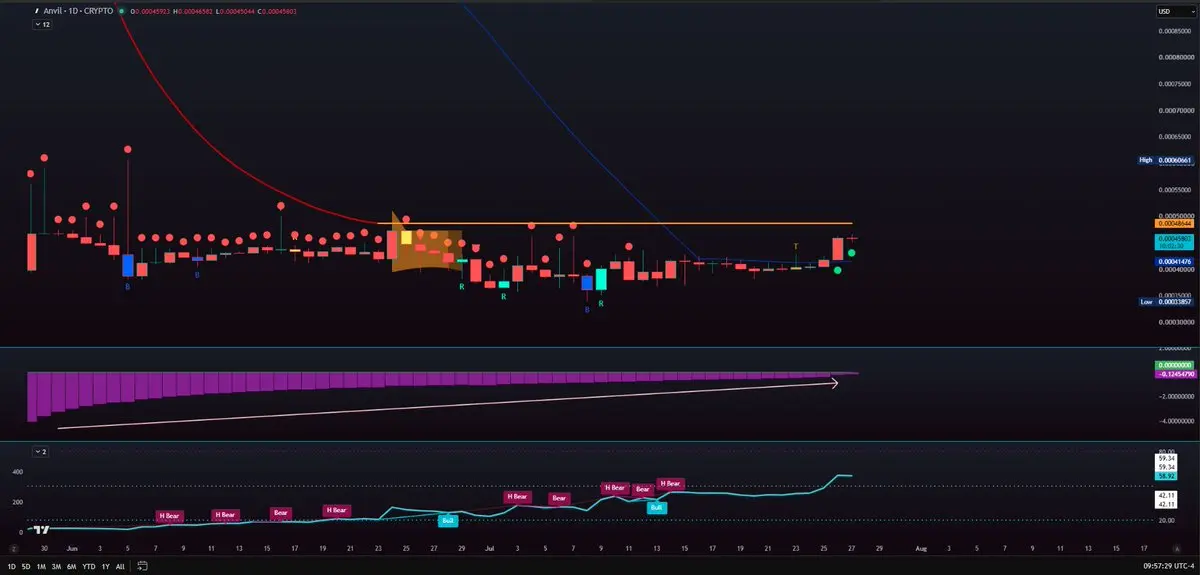Click the timezone icon left of the date axis
Screen dimensions: 1200x575
click(x=16, y=549)
